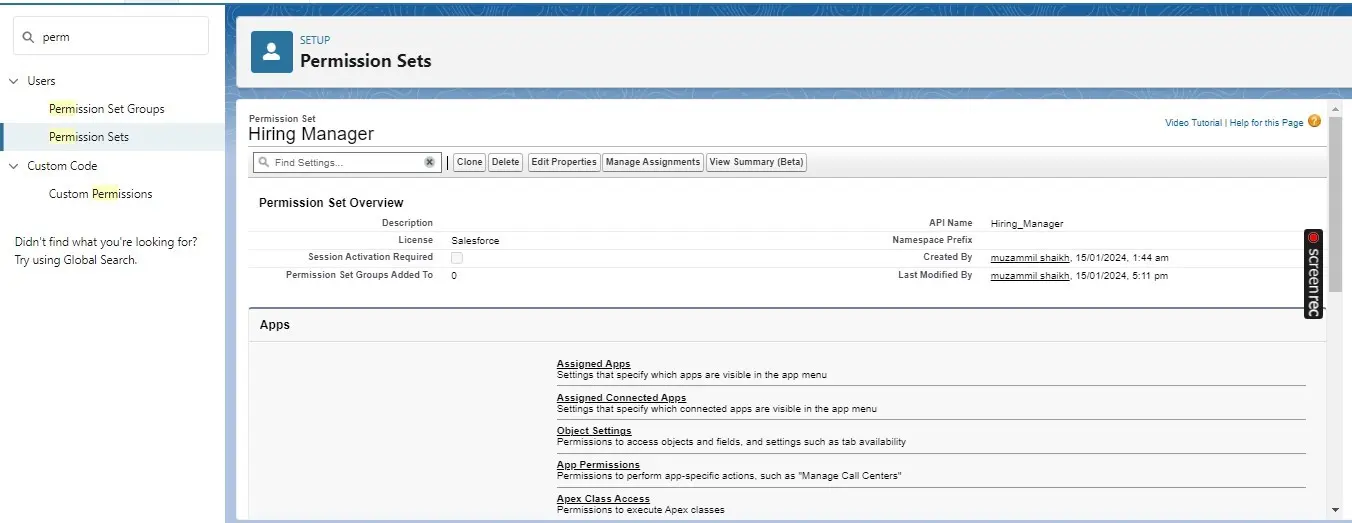
Task: Click the orange help question mark icon
Action: coord(1314,122)
